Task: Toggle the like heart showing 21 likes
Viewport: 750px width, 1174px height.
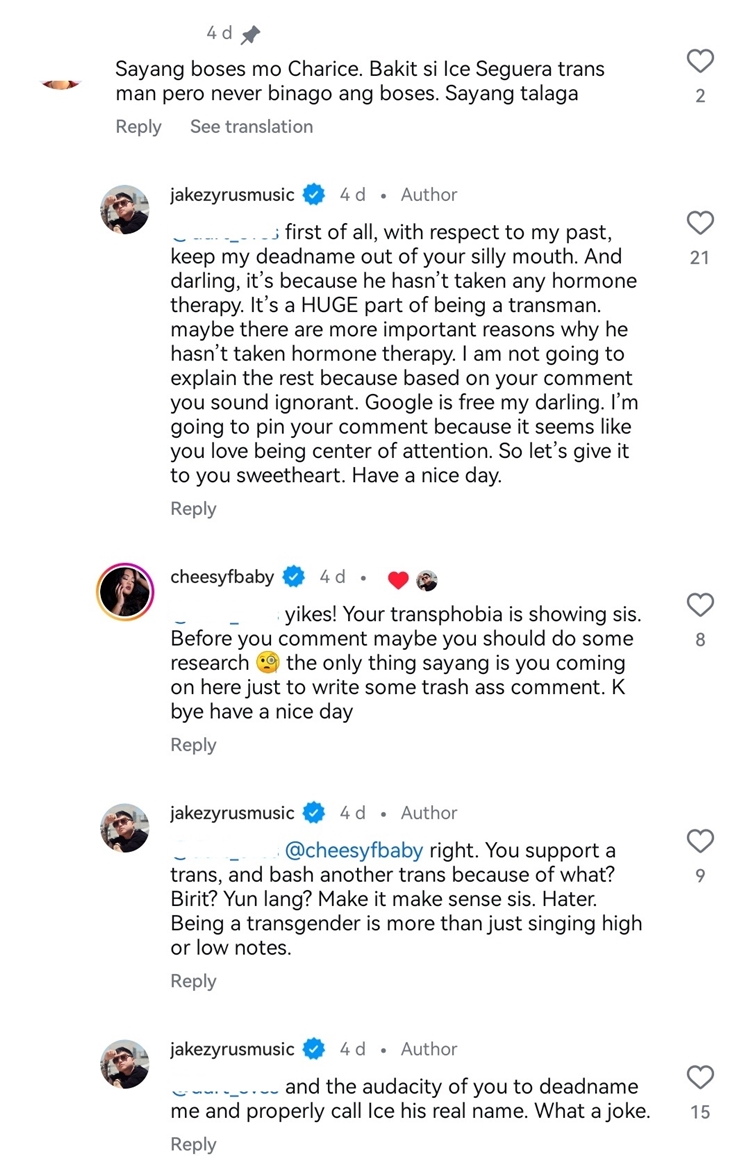Action: (x=700, y=223)
